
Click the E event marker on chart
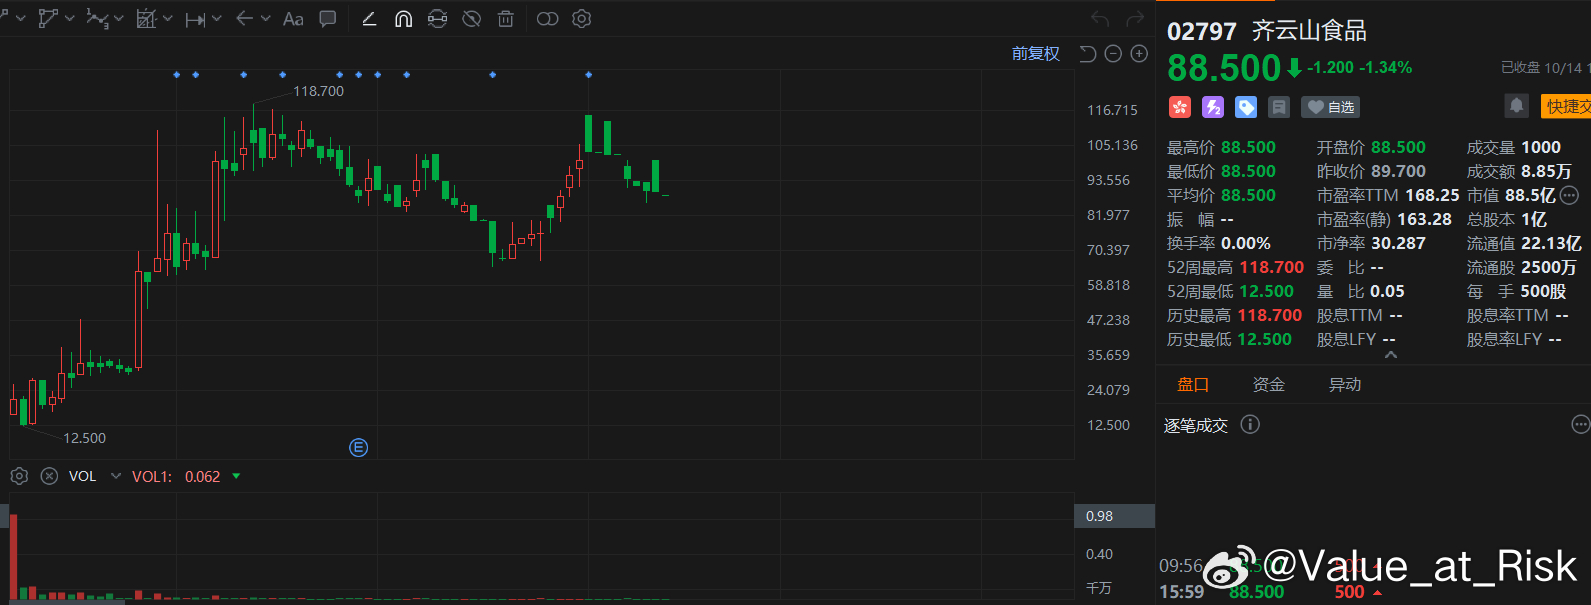[x=358, y=447]
